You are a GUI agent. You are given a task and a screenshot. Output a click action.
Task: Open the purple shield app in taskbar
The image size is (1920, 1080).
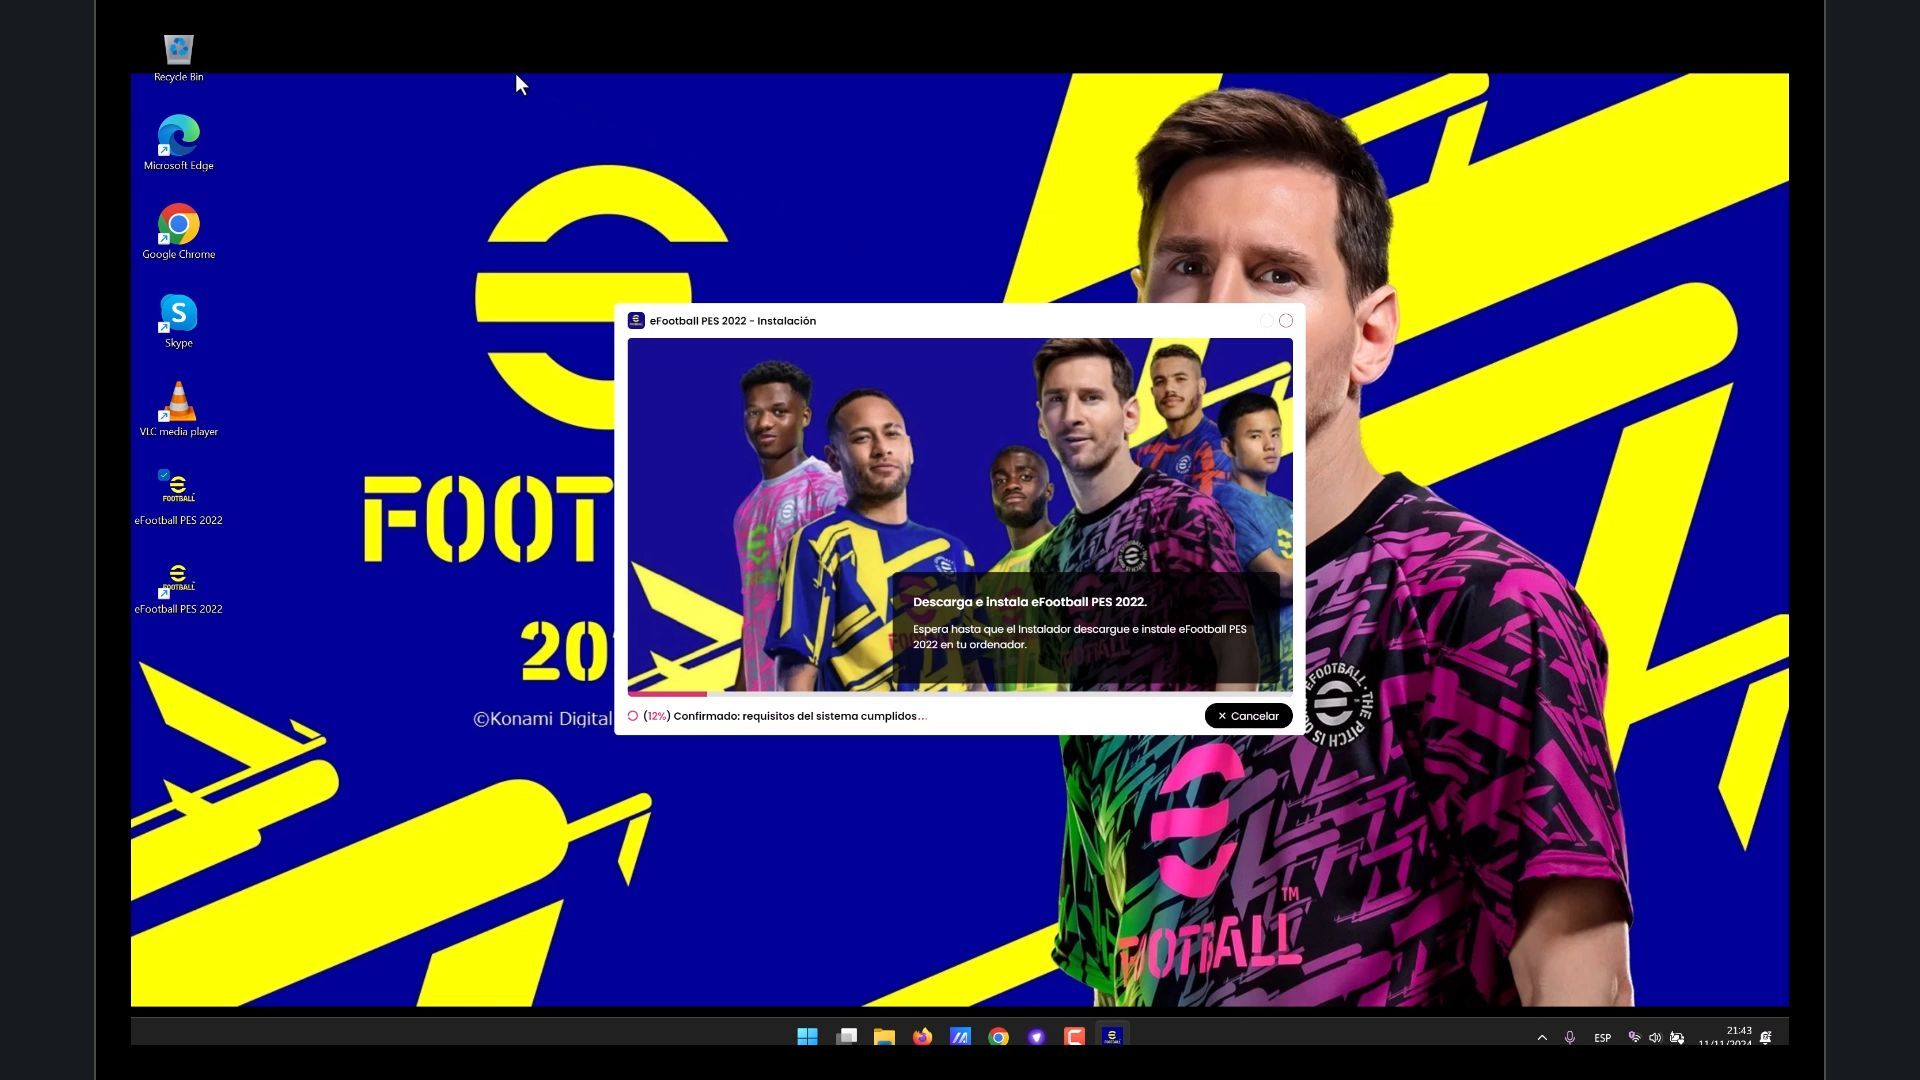coord(1036,1037)
